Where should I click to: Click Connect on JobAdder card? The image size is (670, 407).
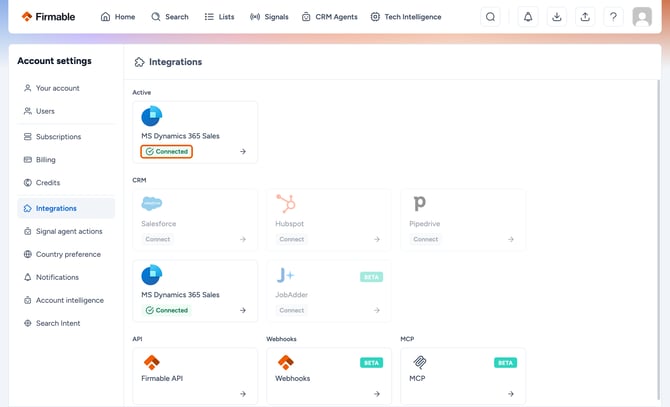[x=292, y=310]
